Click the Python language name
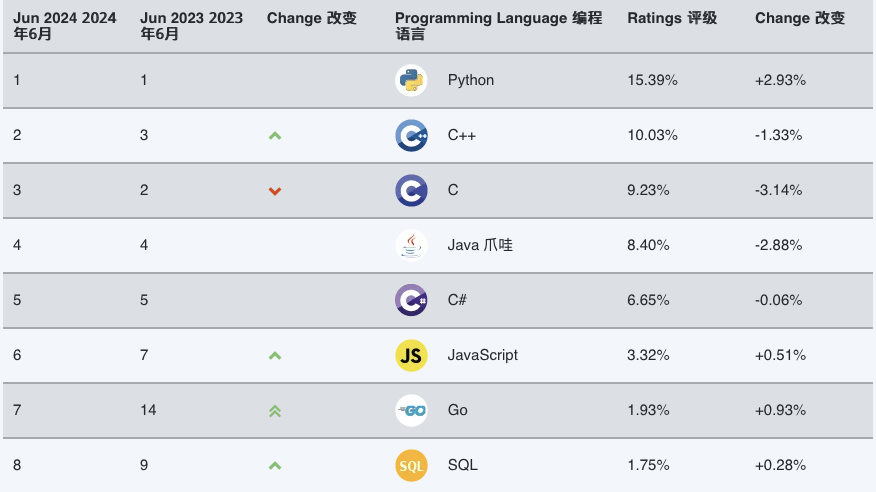This screenshot has width=876, height=492. coord(470,80)
